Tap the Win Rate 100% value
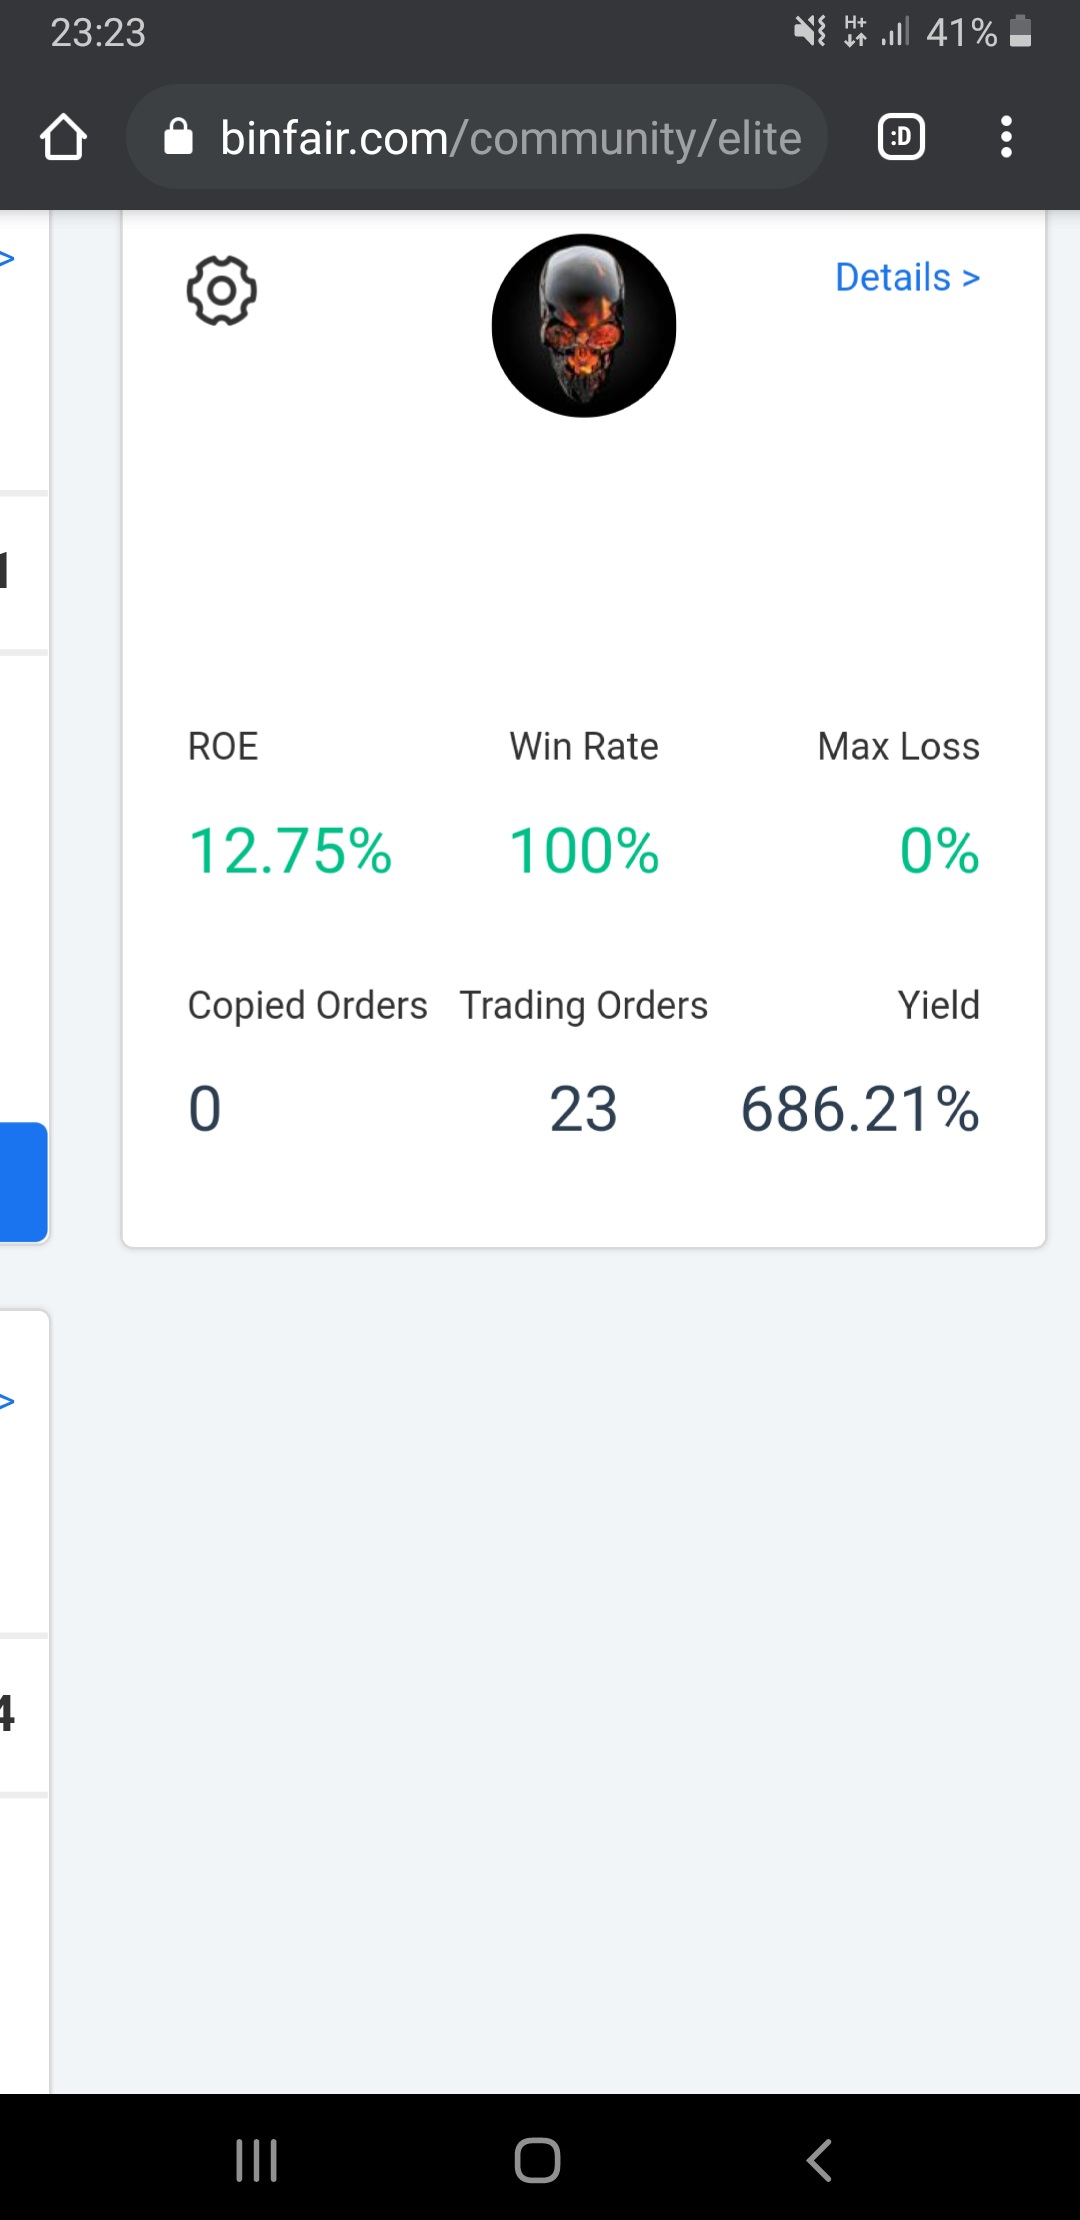The image size is (1080, 2220). (x=584, y=851)
